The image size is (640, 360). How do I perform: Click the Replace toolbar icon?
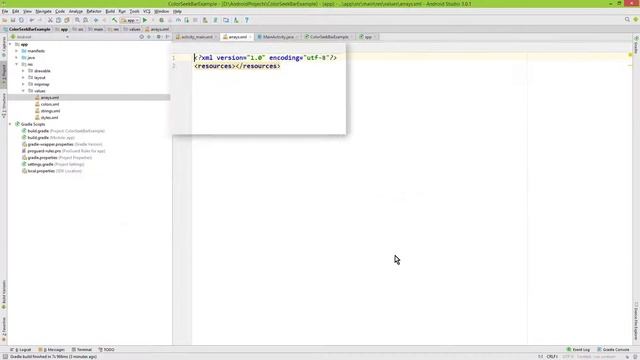click(x=85, y=20)
